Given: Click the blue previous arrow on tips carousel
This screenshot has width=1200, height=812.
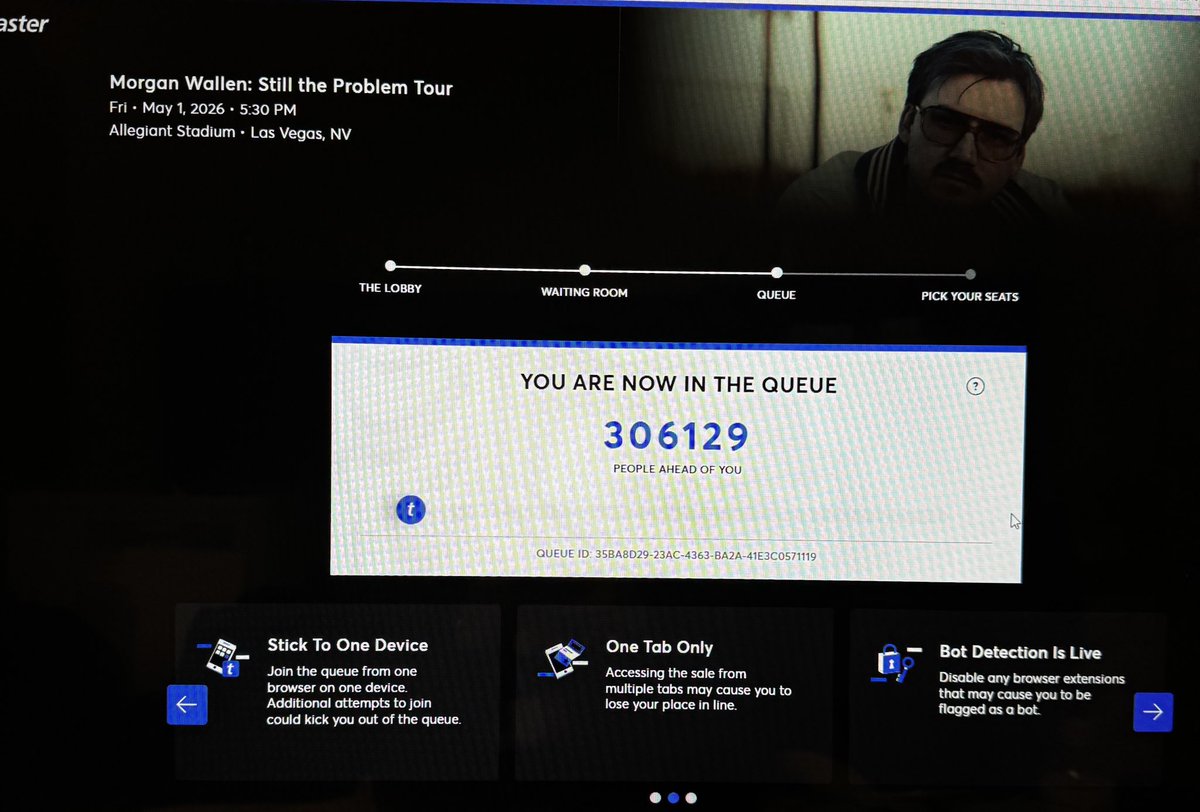Looking at the screenshot, I should pos(187,705).
